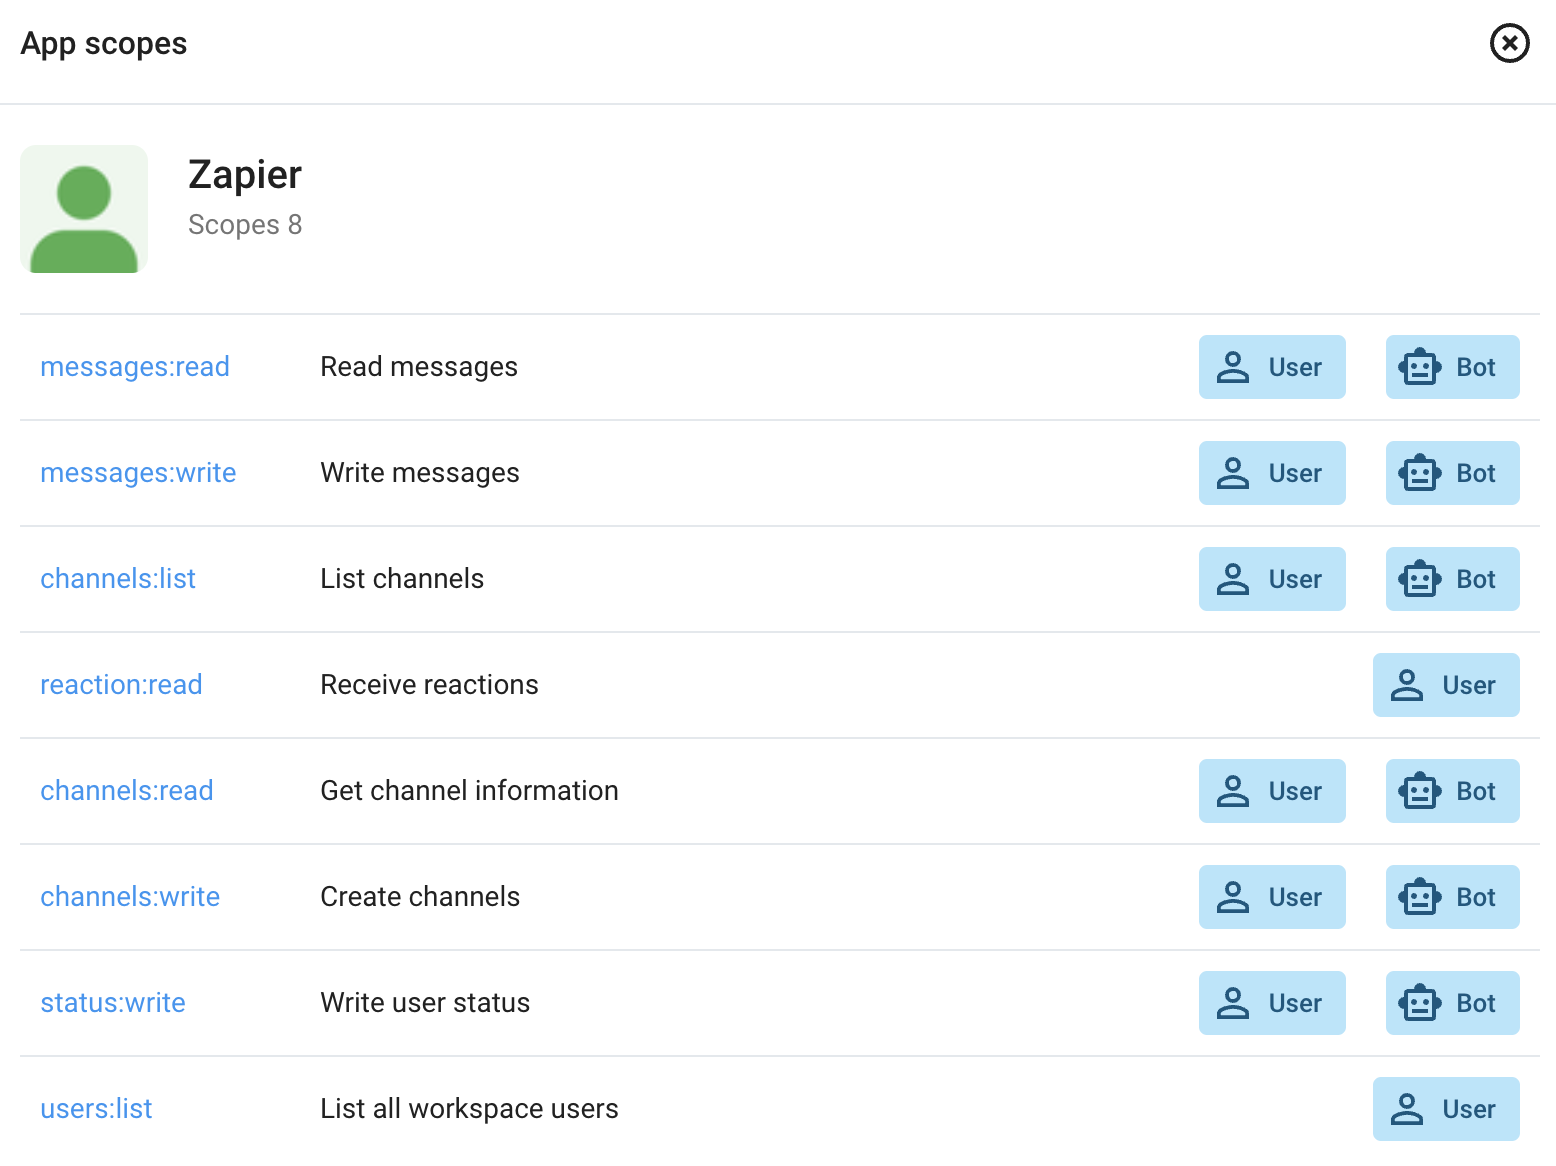This screenshot has width=1556, height=1166.
Task: Click the Zapier app name heading
Action: pos(245,175)
